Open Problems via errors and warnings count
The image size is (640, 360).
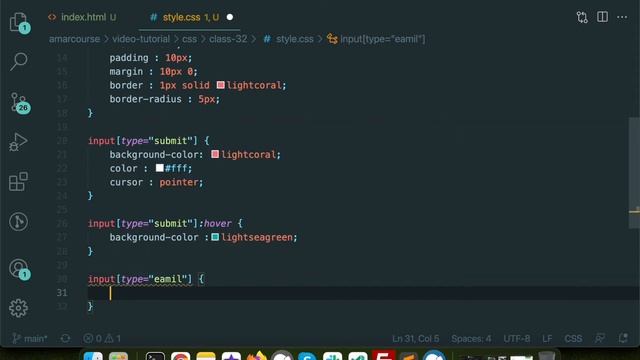coord(102,338)
